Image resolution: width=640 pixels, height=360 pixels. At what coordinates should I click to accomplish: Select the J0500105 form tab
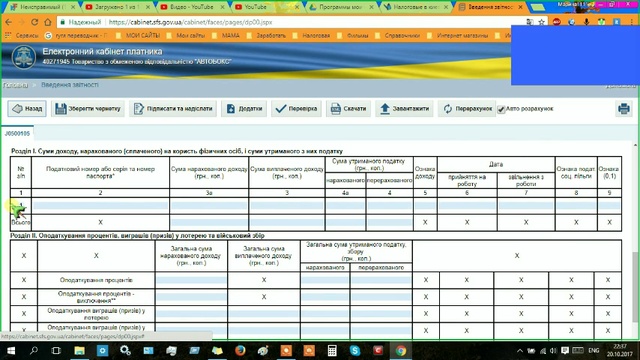pyautogui.click(x=17, y=133)
